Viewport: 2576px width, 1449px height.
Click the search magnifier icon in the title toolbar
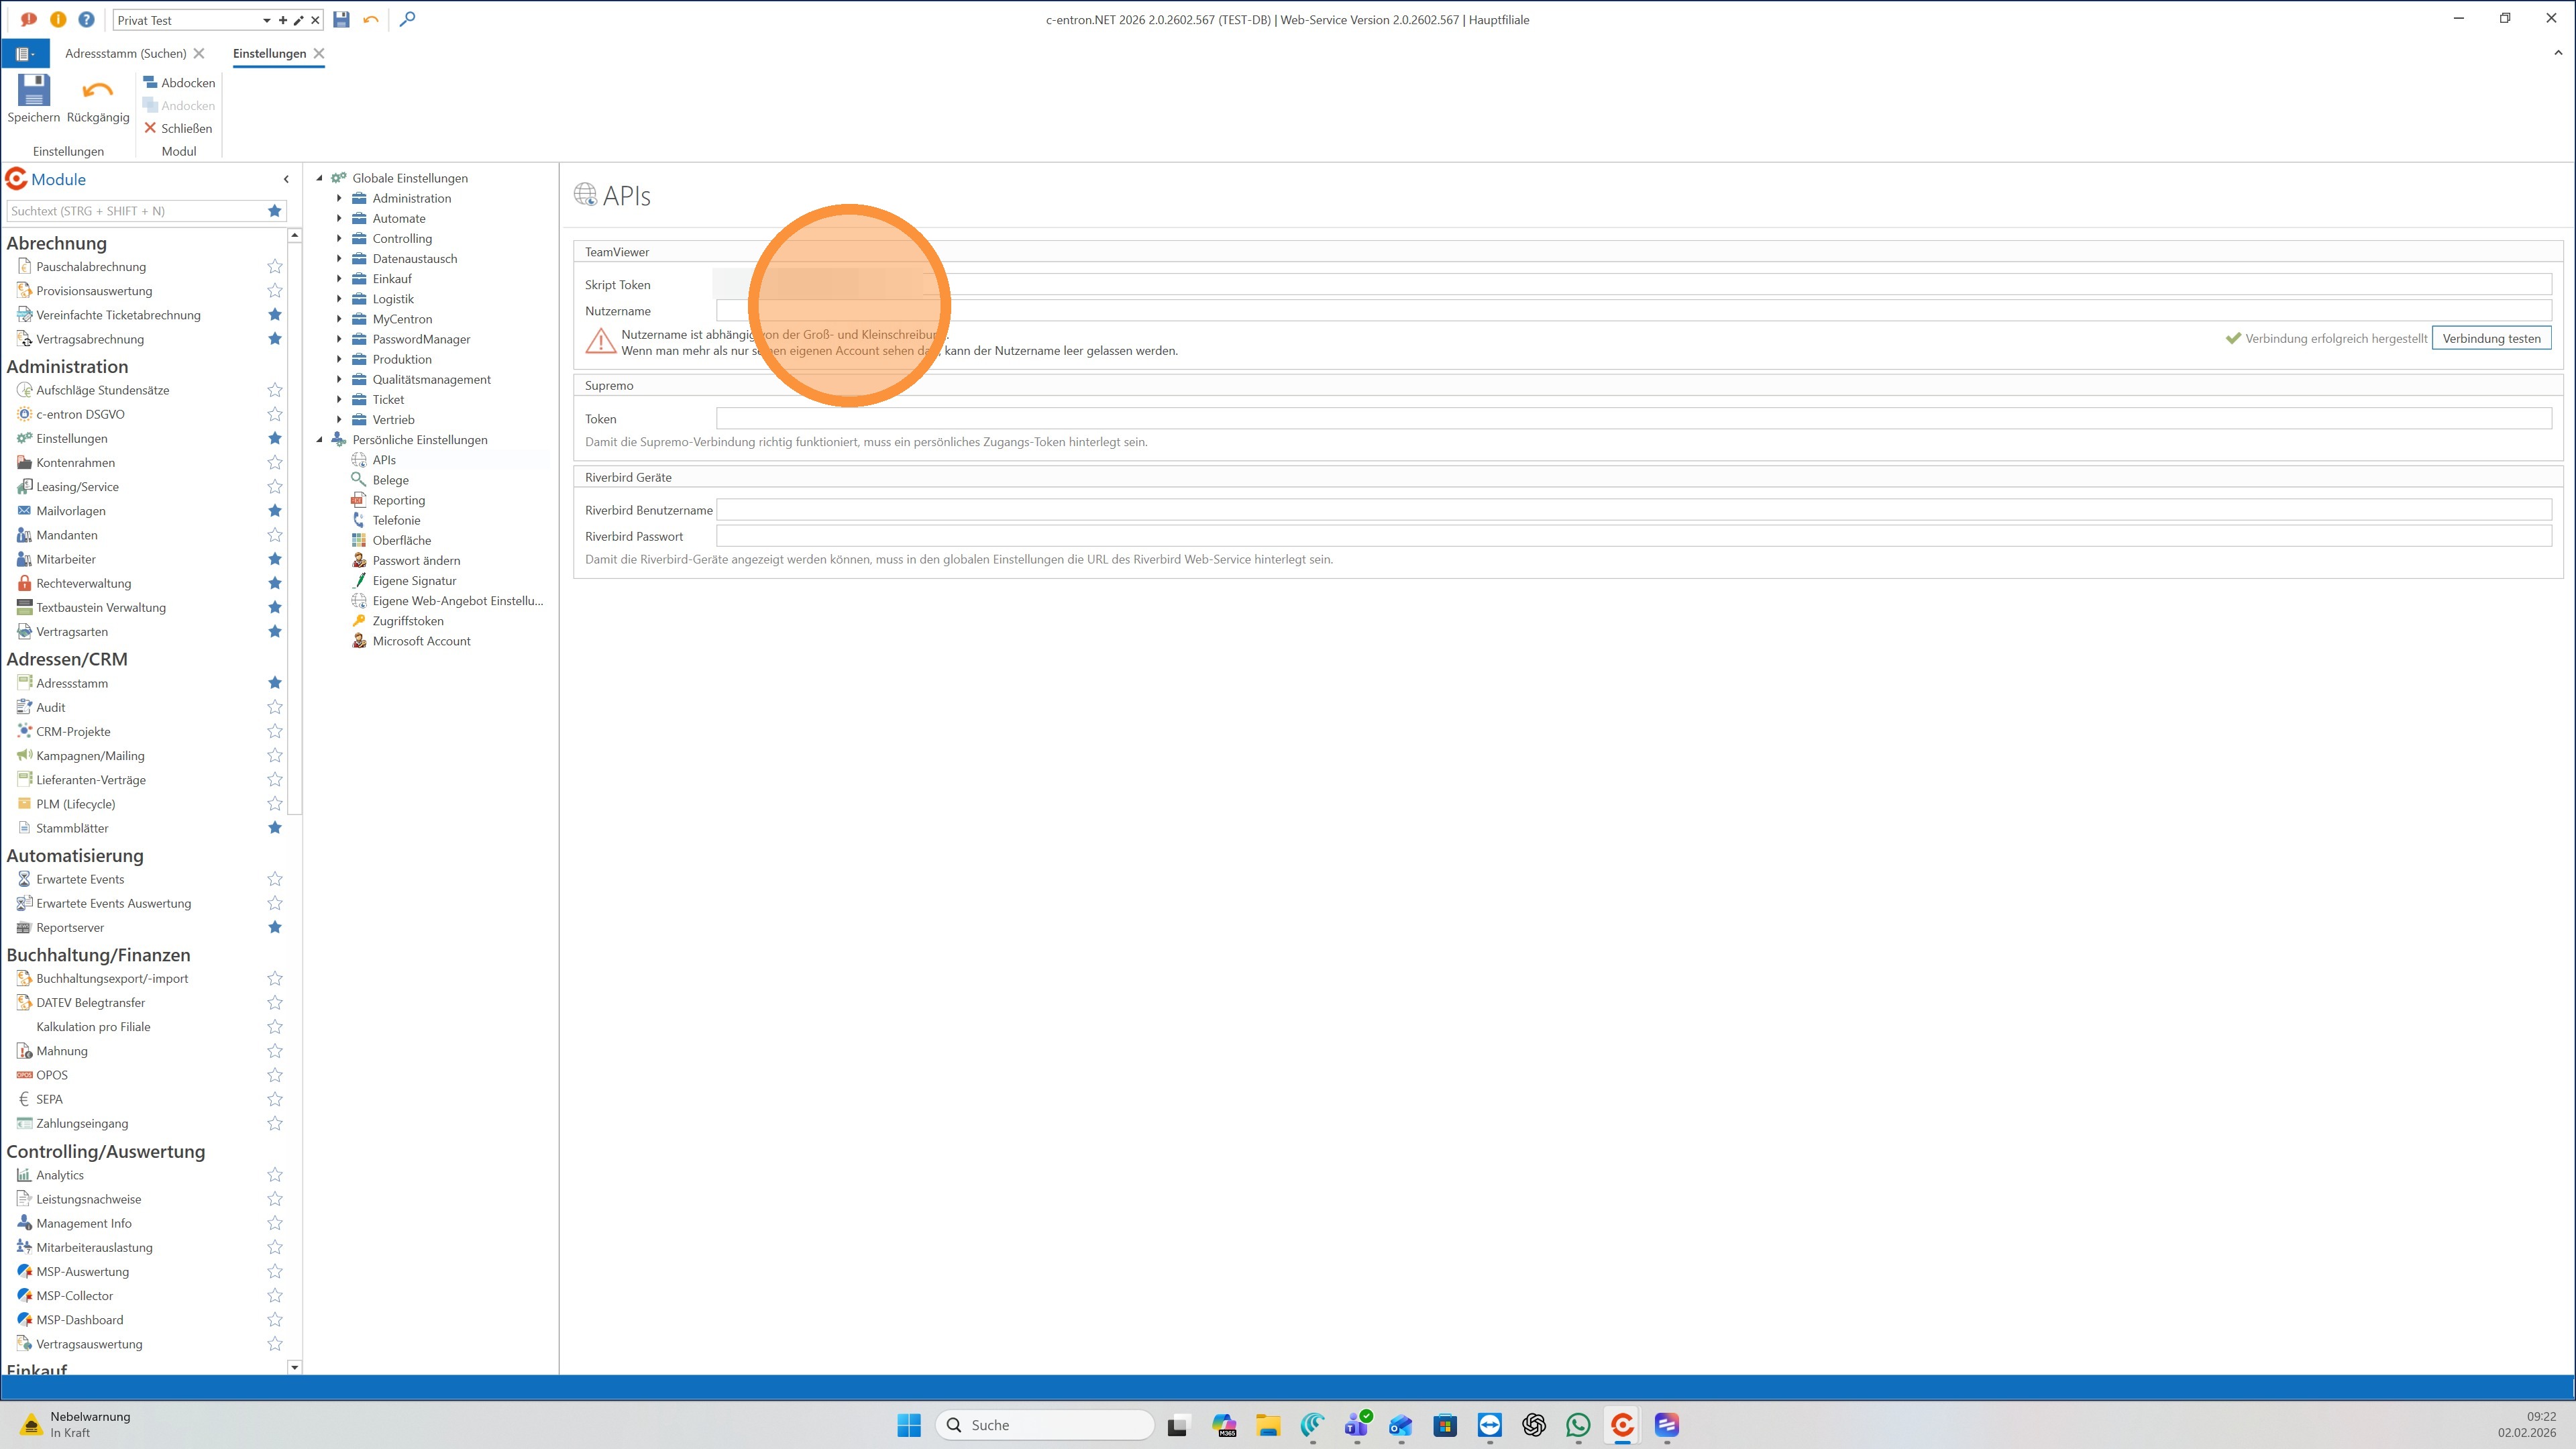point(407,19)
